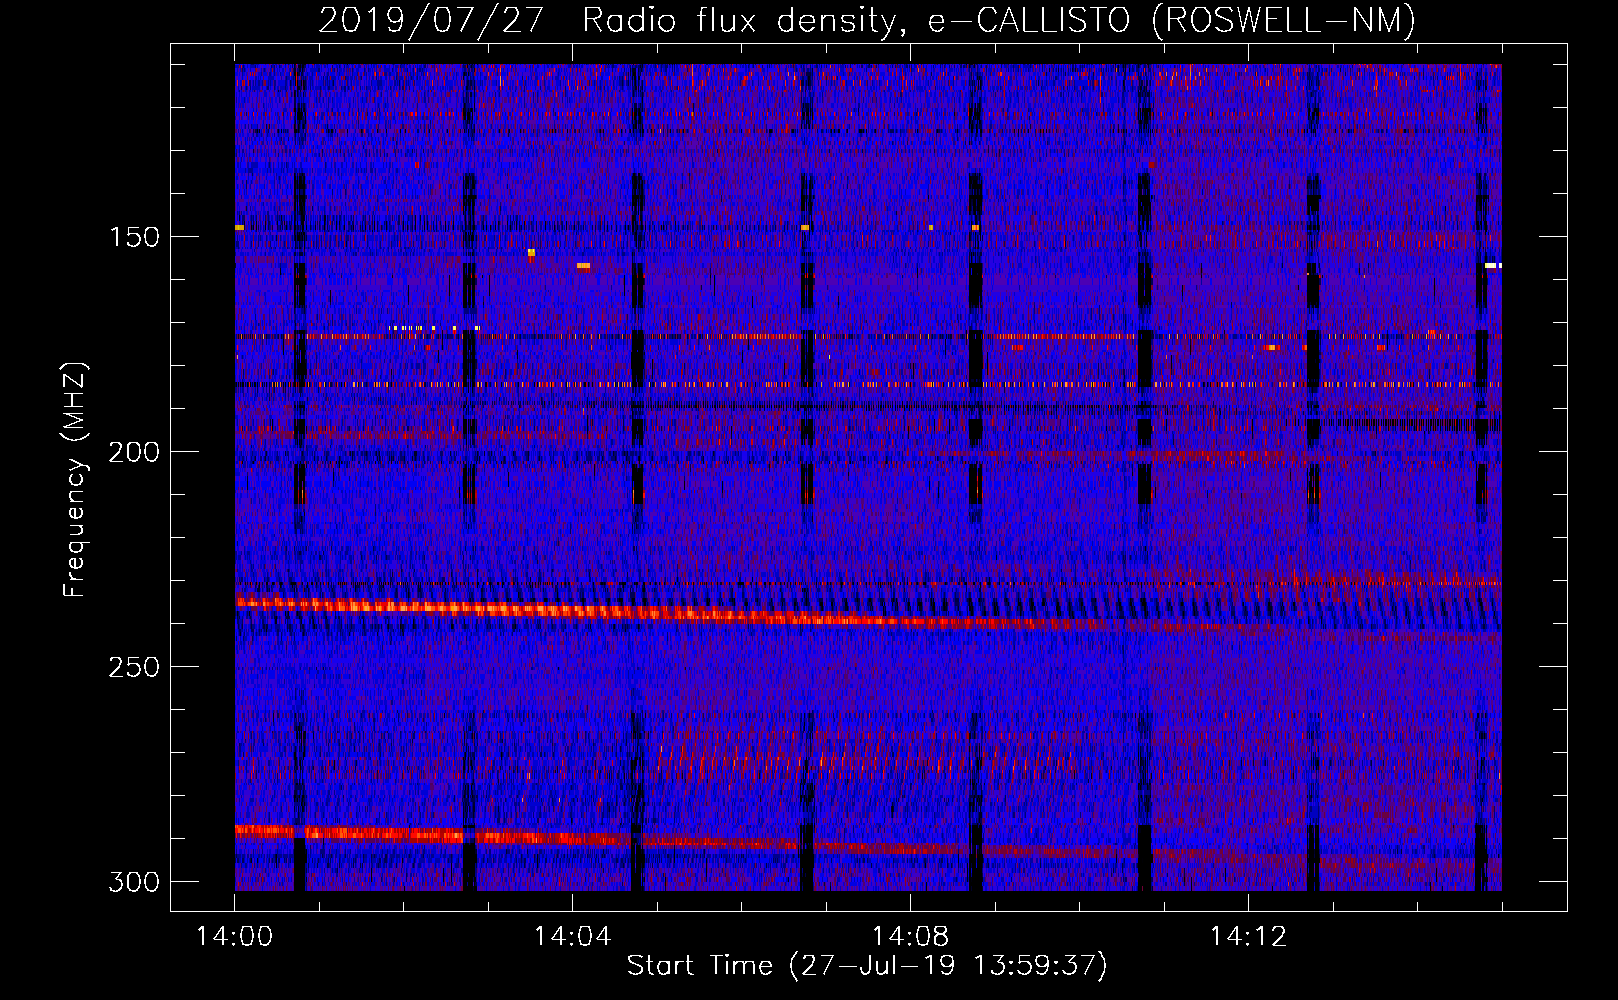Click the plot title "2019/07/27 Radio flux density, e-CALLISTO (ROSWELL-NM)"

point(867,21)
